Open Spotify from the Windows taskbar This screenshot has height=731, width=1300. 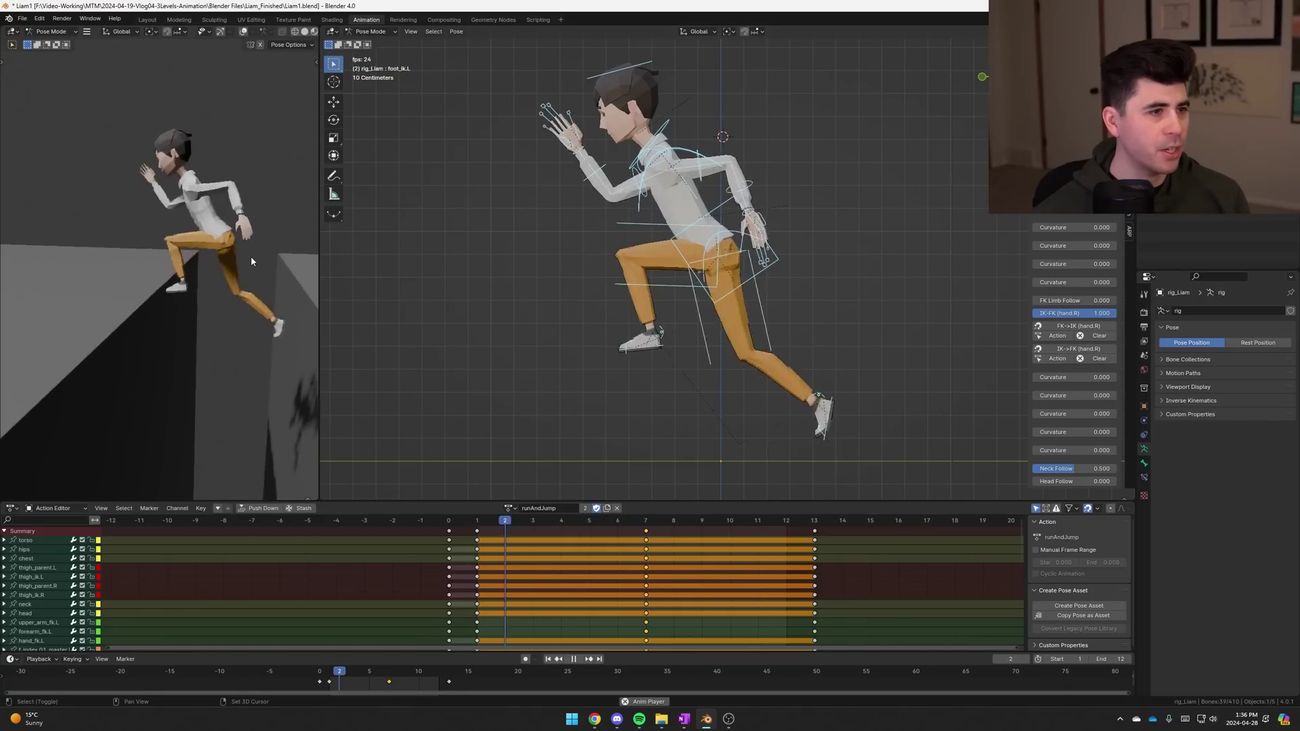coord(639,719)
